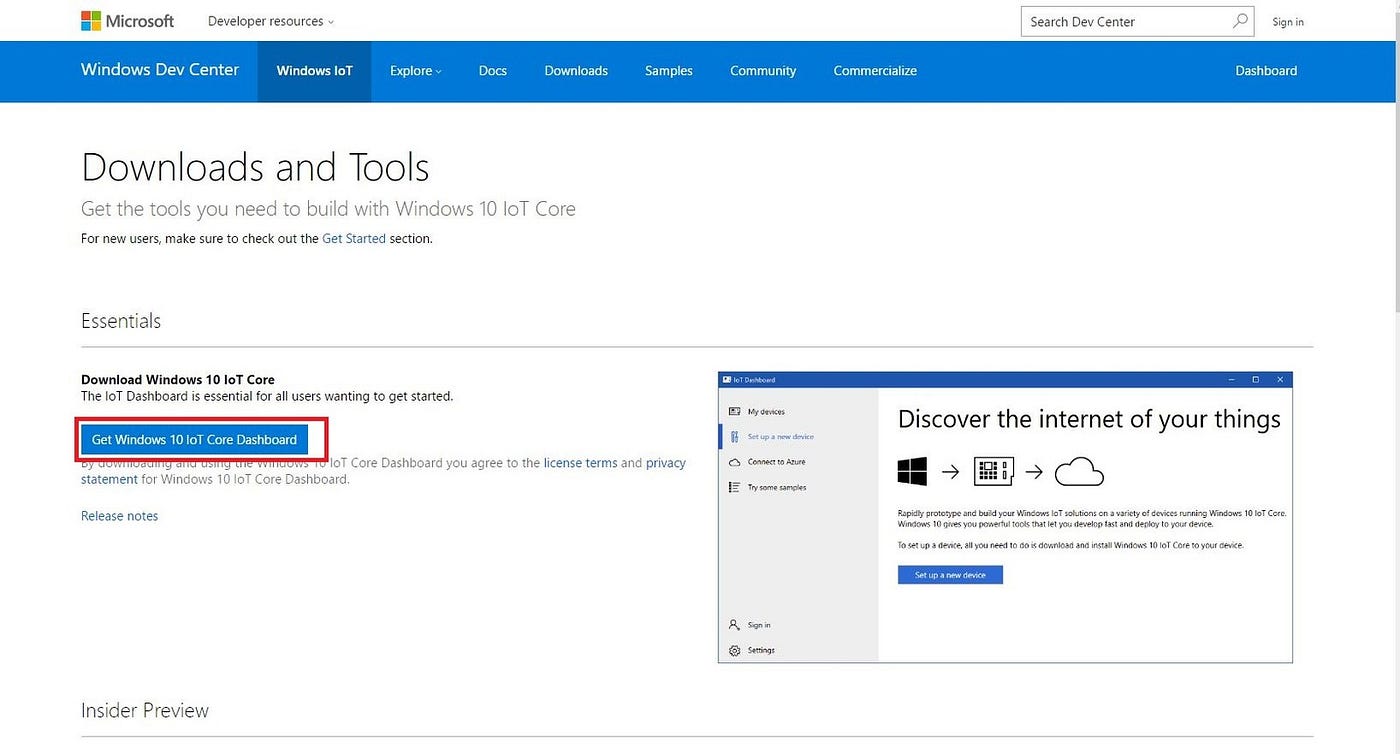
Task: View the Release notes link
Action: pos(118,515)
